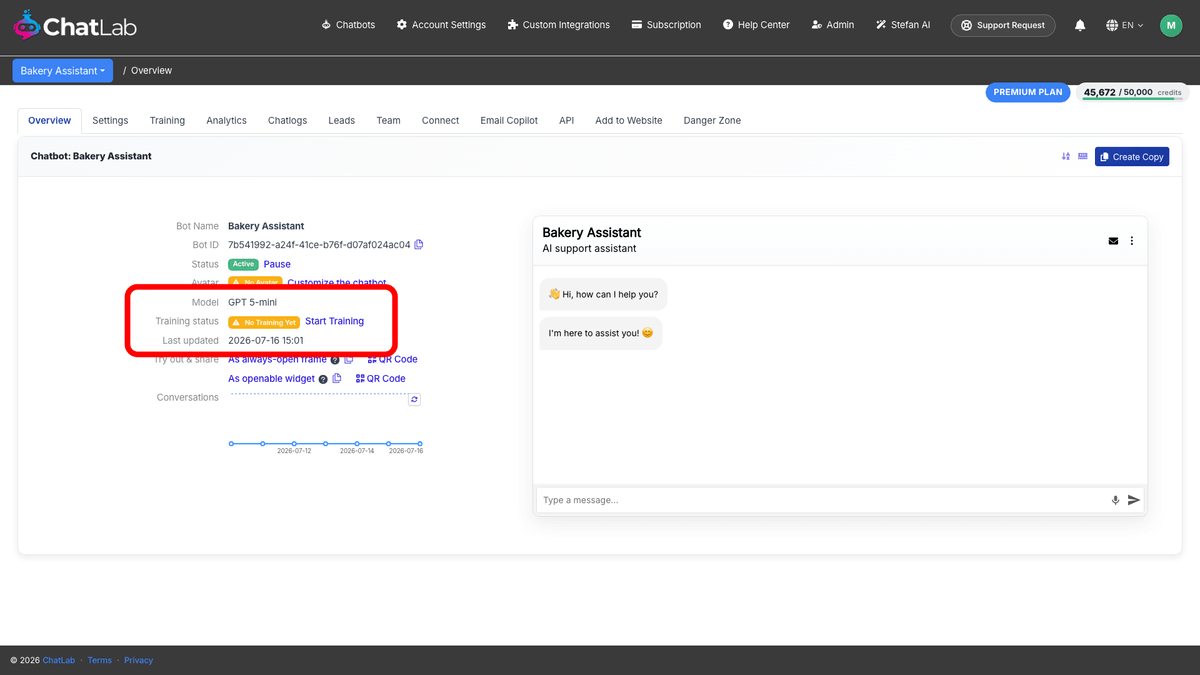
Task: Click the Pause link next to Active status
Action: pyautogui.click(x=277, y=264)
